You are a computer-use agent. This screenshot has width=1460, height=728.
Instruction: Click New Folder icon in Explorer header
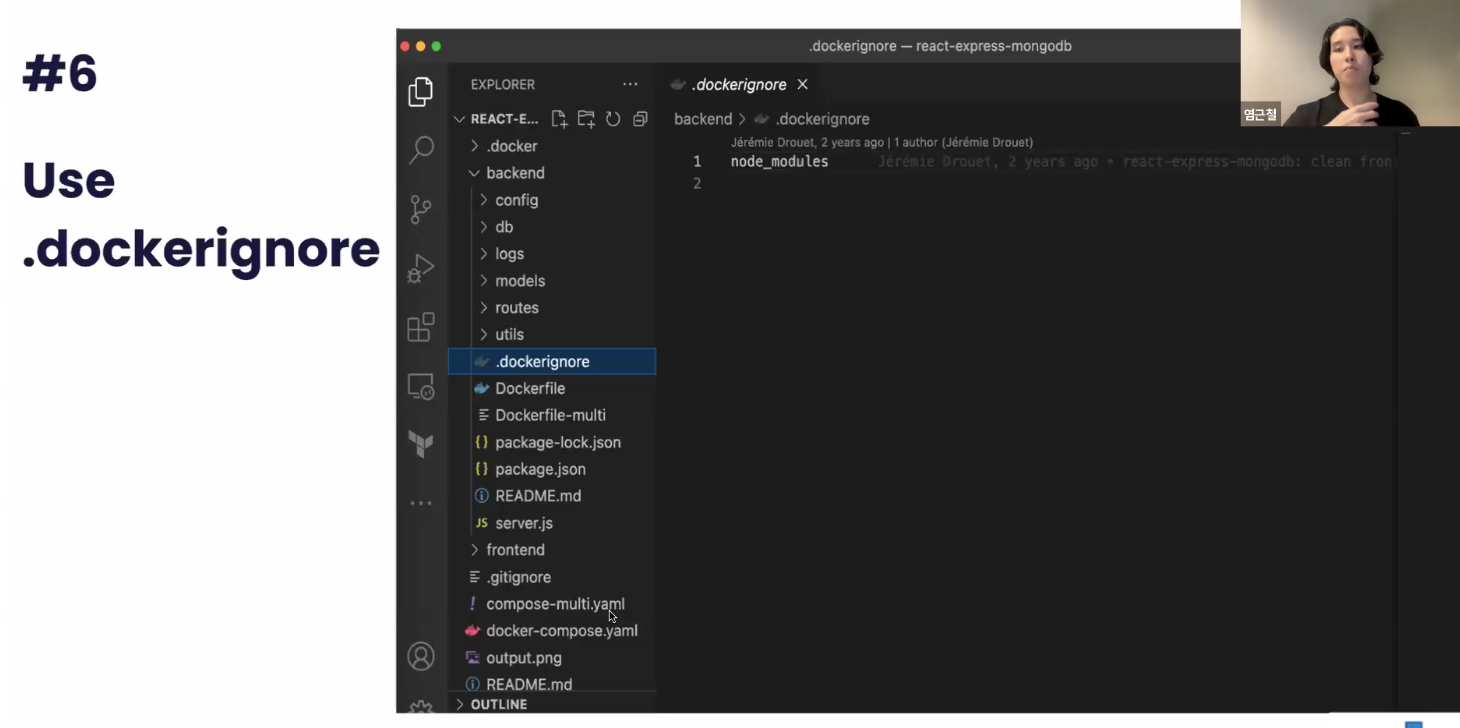(586, 119)
